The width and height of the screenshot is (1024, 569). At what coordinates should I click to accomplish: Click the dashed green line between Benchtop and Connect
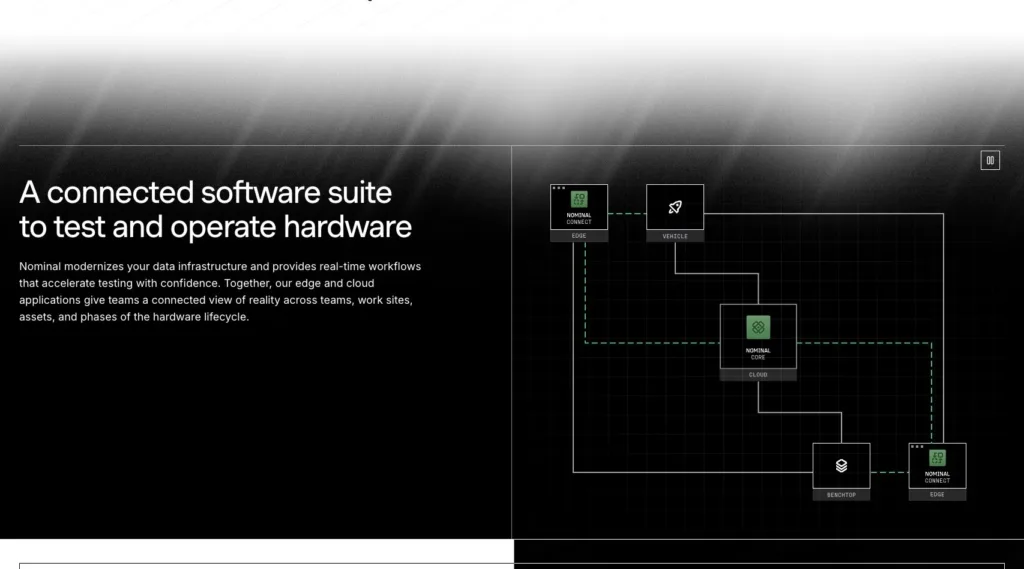889,472
